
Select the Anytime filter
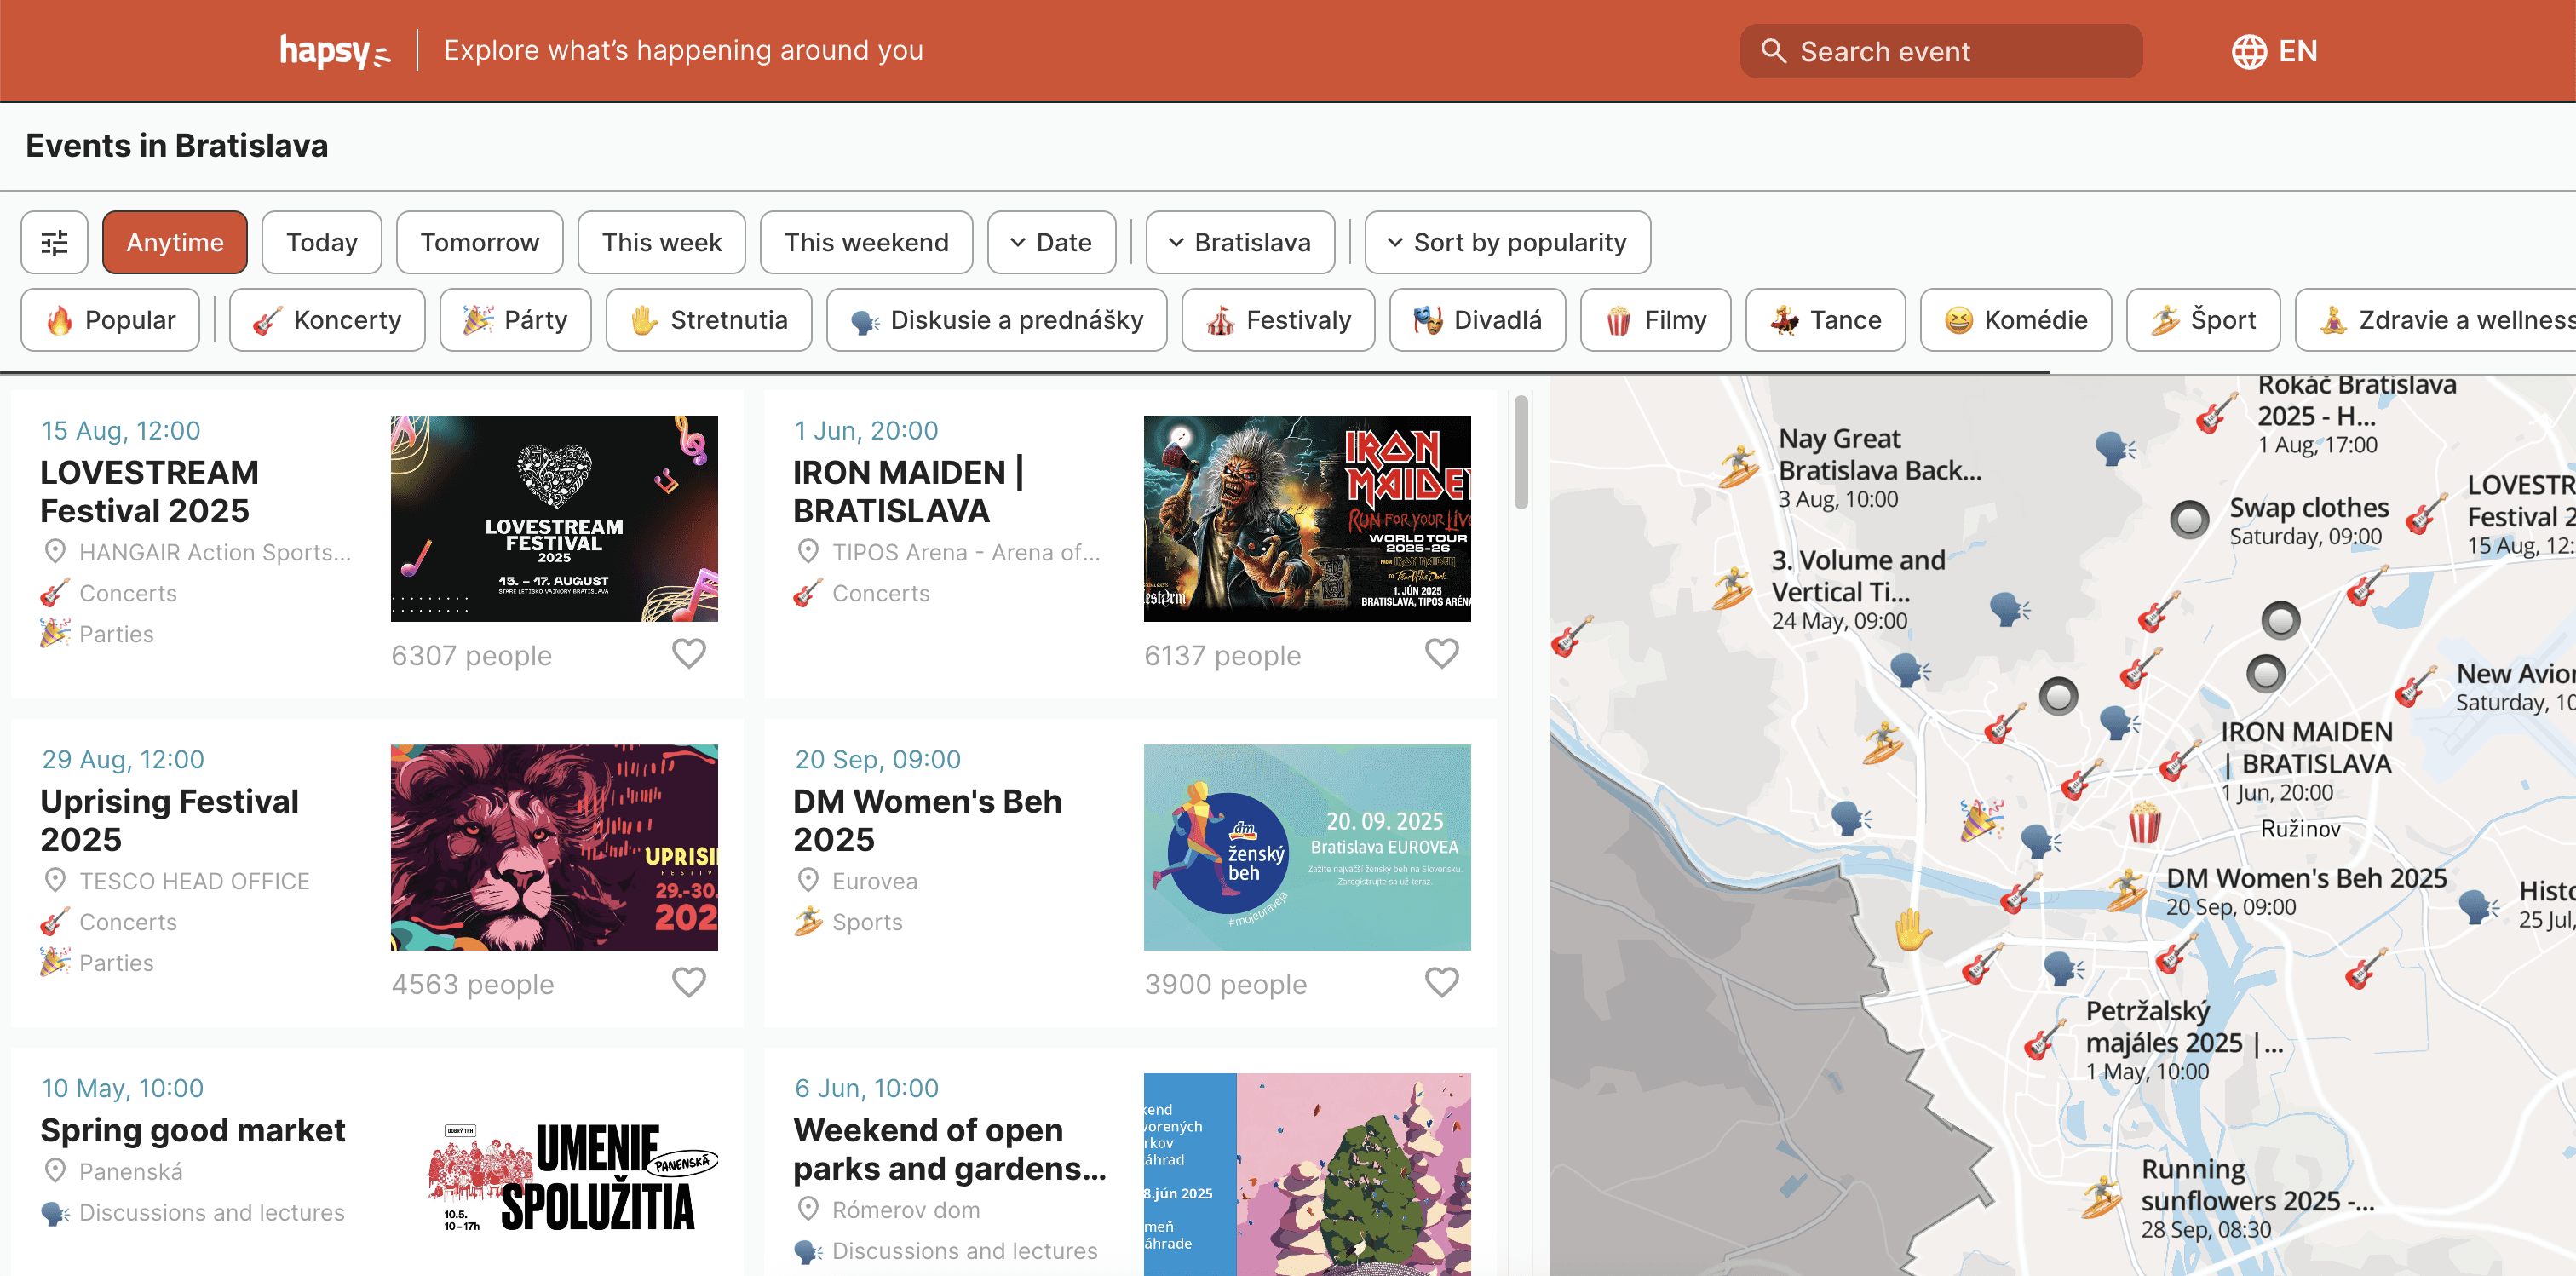pyautogui.click(x=175, y=242)
